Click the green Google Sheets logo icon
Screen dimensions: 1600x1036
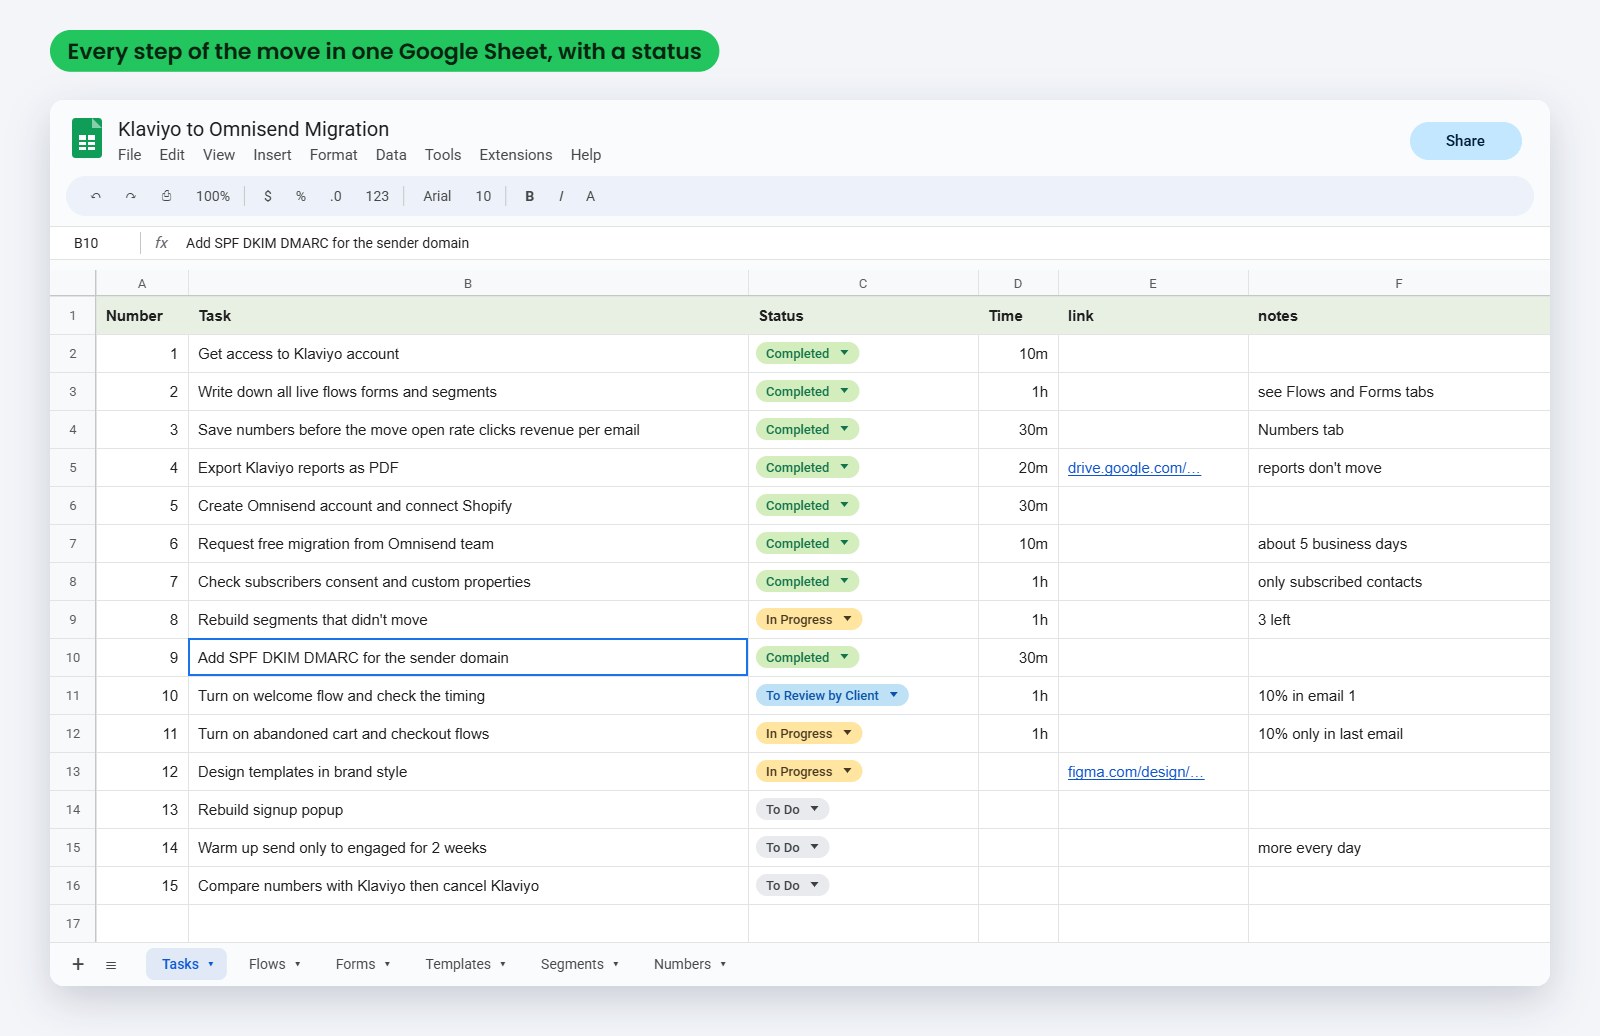click(x=87, y=138)
